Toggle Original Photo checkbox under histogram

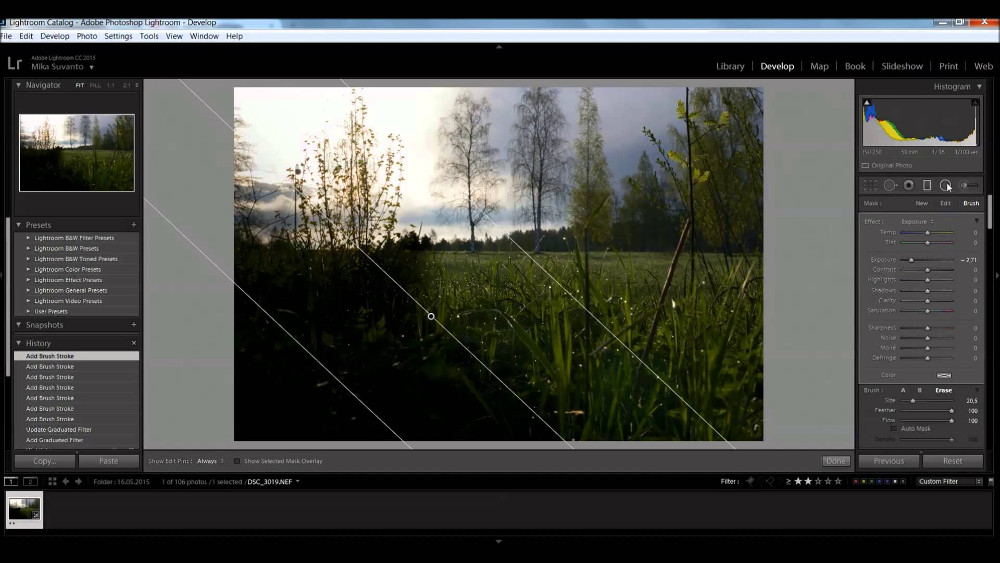coord(865,165)
